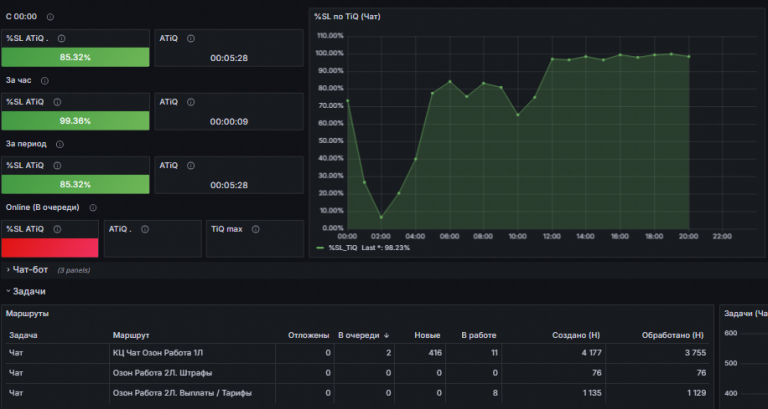Sort table by Отложены column
This screenshot has height=409, width=768.
point(309,336)
